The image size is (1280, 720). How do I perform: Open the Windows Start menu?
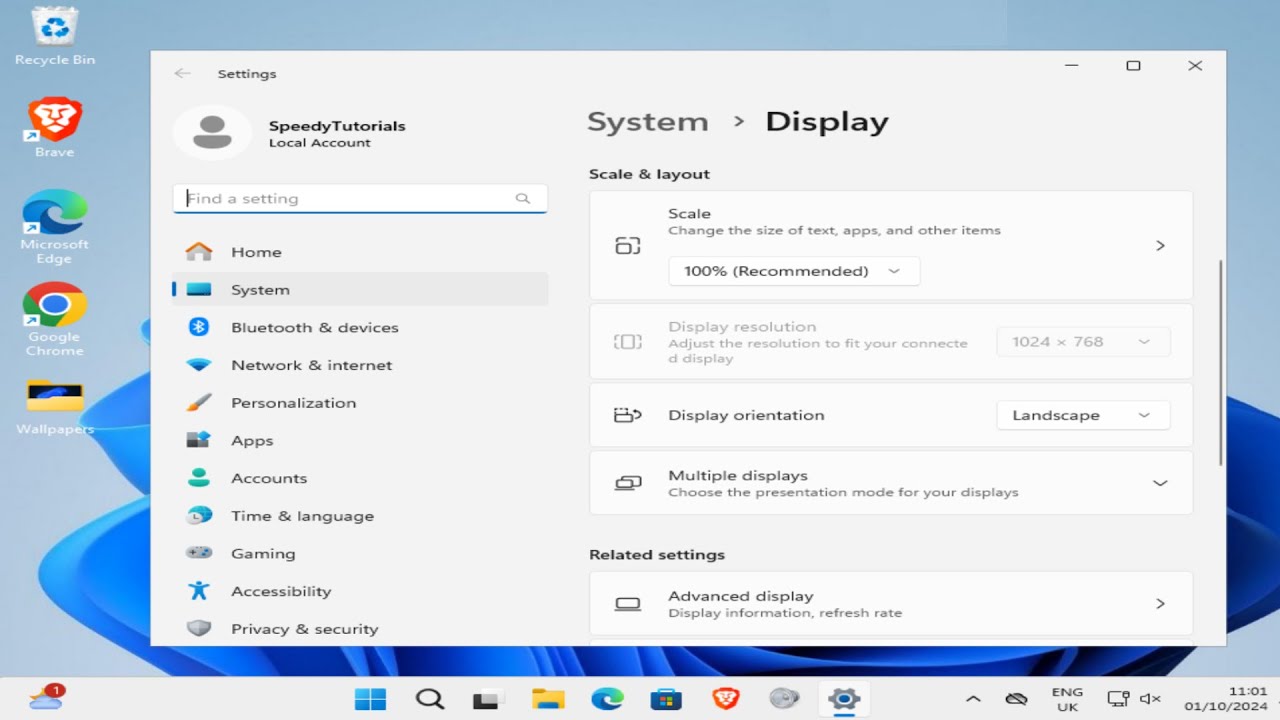[370, 699]
